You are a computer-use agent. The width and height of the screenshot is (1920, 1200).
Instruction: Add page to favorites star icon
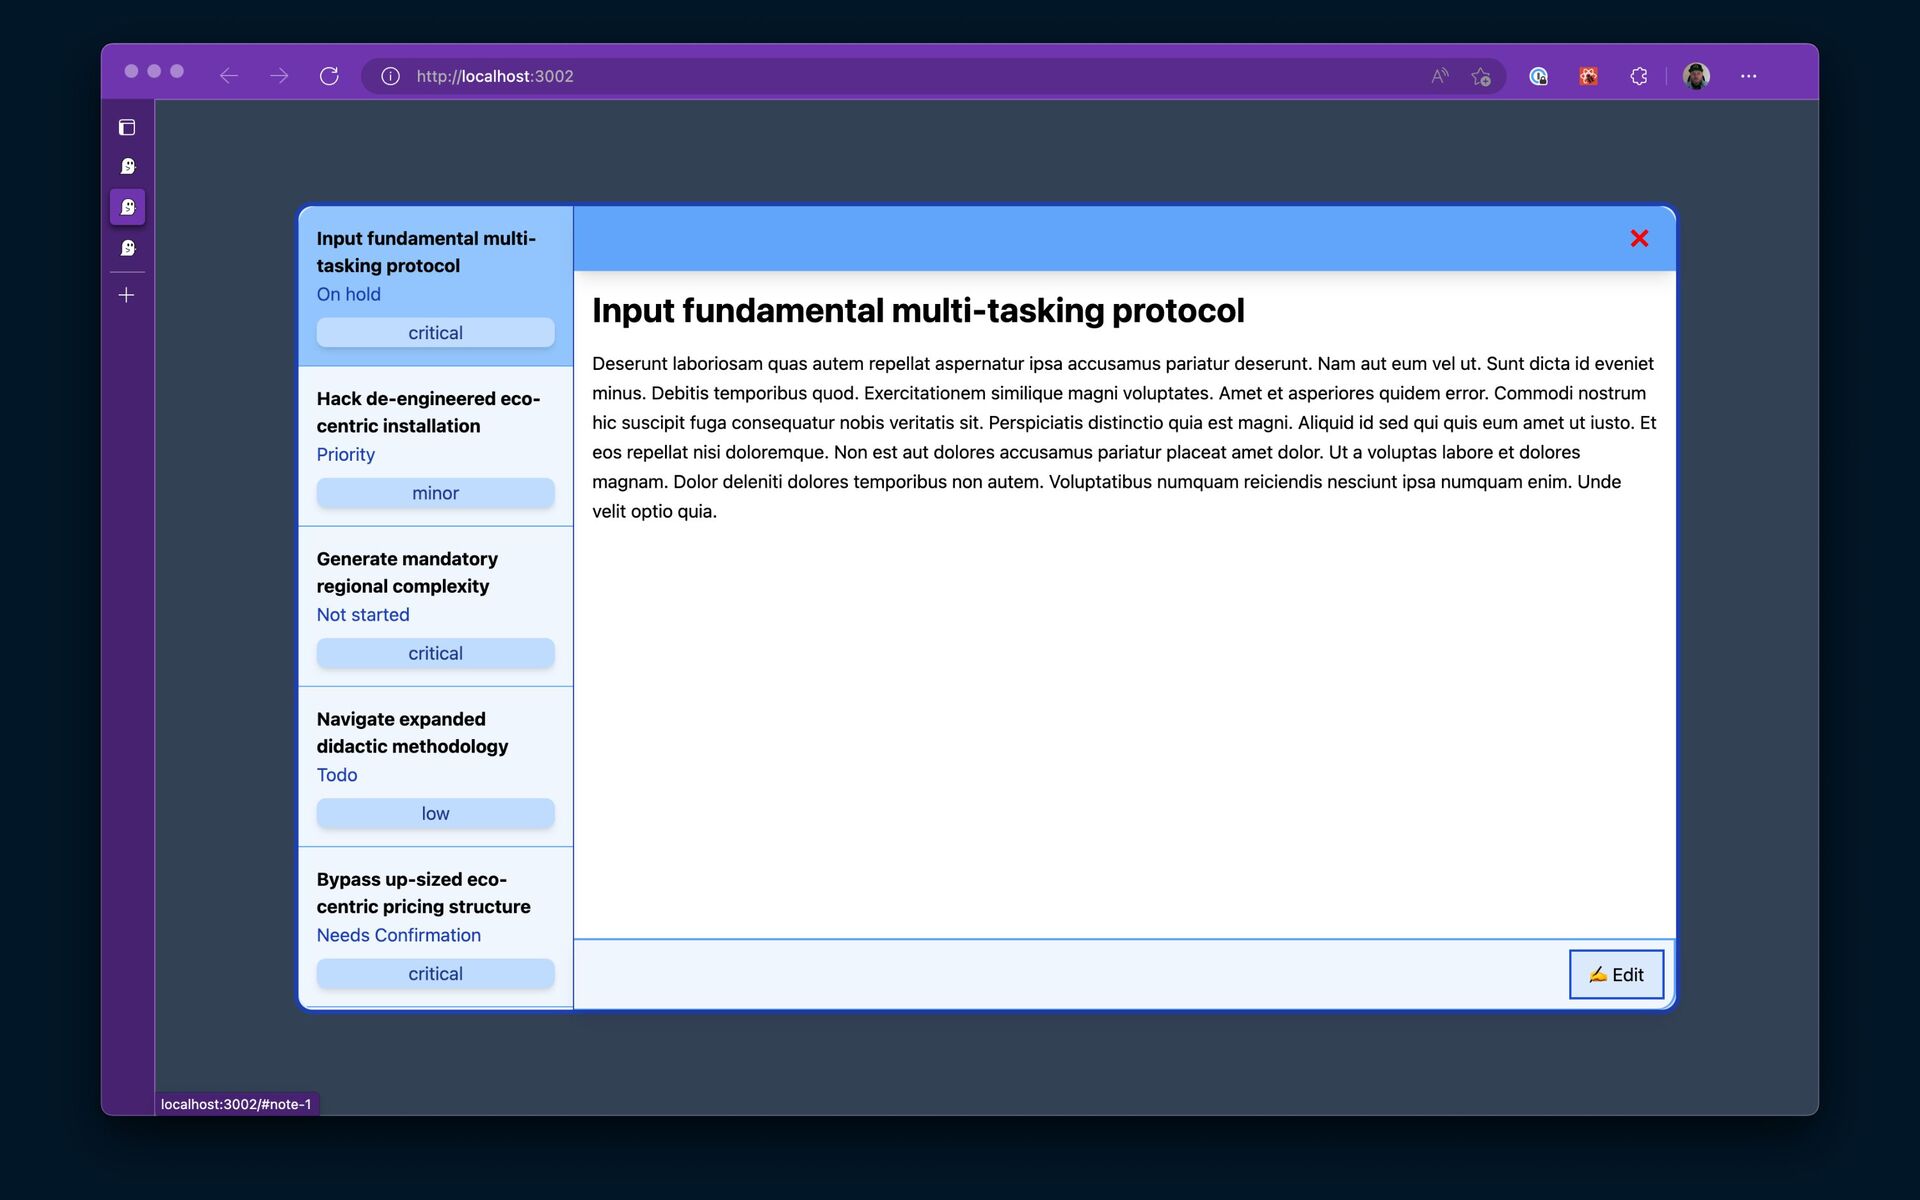[1481, 76]
